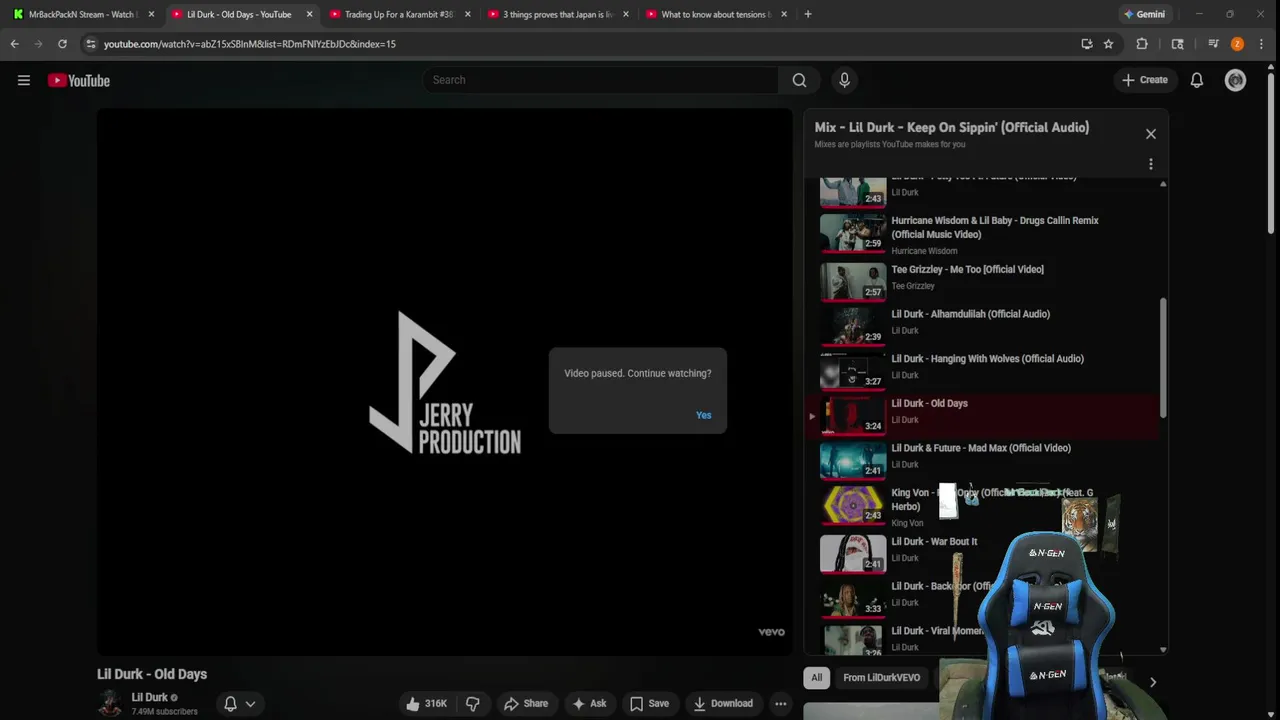Image resolution: width=1280 pixels, height=720 pixels.
Task: Open the Lil Durk - Old Days video title
Action: tap(152, 674)
